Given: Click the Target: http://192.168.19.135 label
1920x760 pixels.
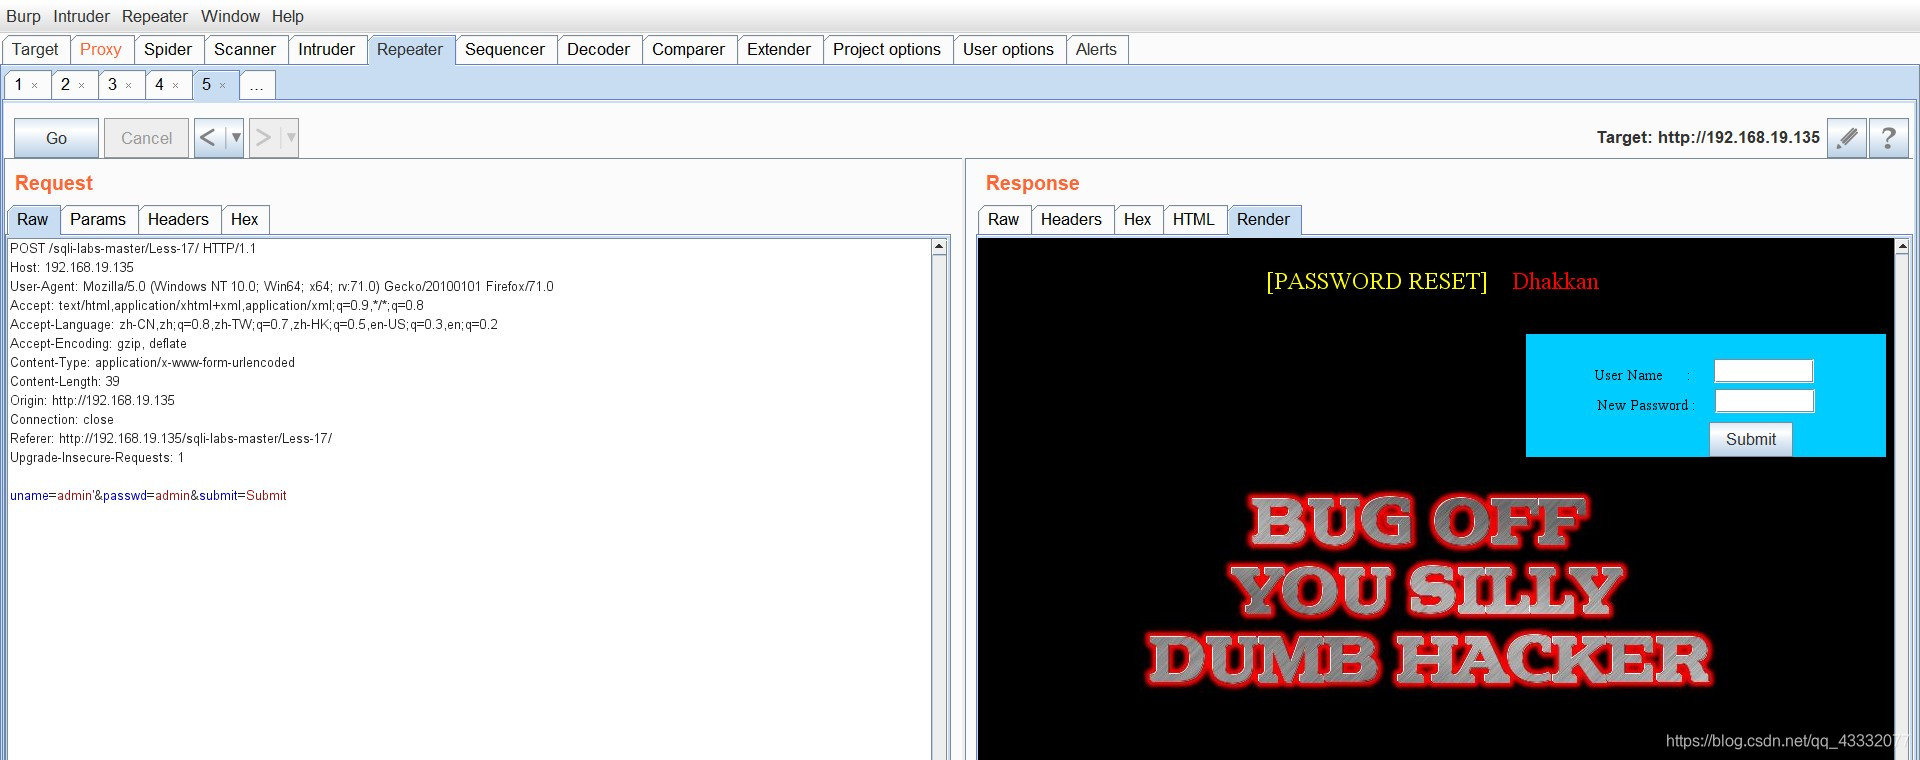Looking at the screenshot, I should pyautogui.click(x=1708, y=138).
